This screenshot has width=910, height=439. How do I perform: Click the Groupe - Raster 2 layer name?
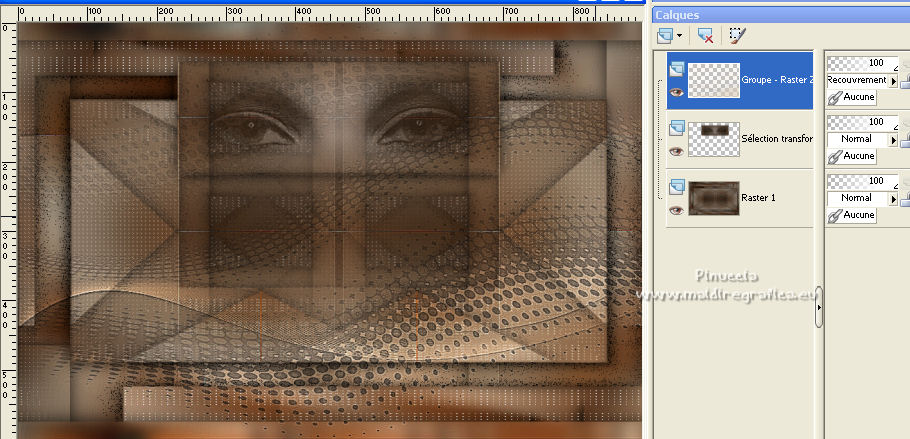click(777, 80)
